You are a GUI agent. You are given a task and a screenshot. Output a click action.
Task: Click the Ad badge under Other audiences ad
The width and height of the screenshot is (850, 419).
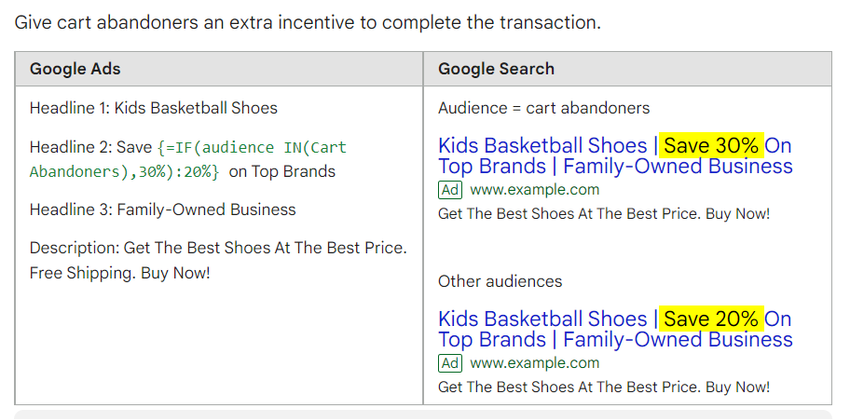click(450, 363)
